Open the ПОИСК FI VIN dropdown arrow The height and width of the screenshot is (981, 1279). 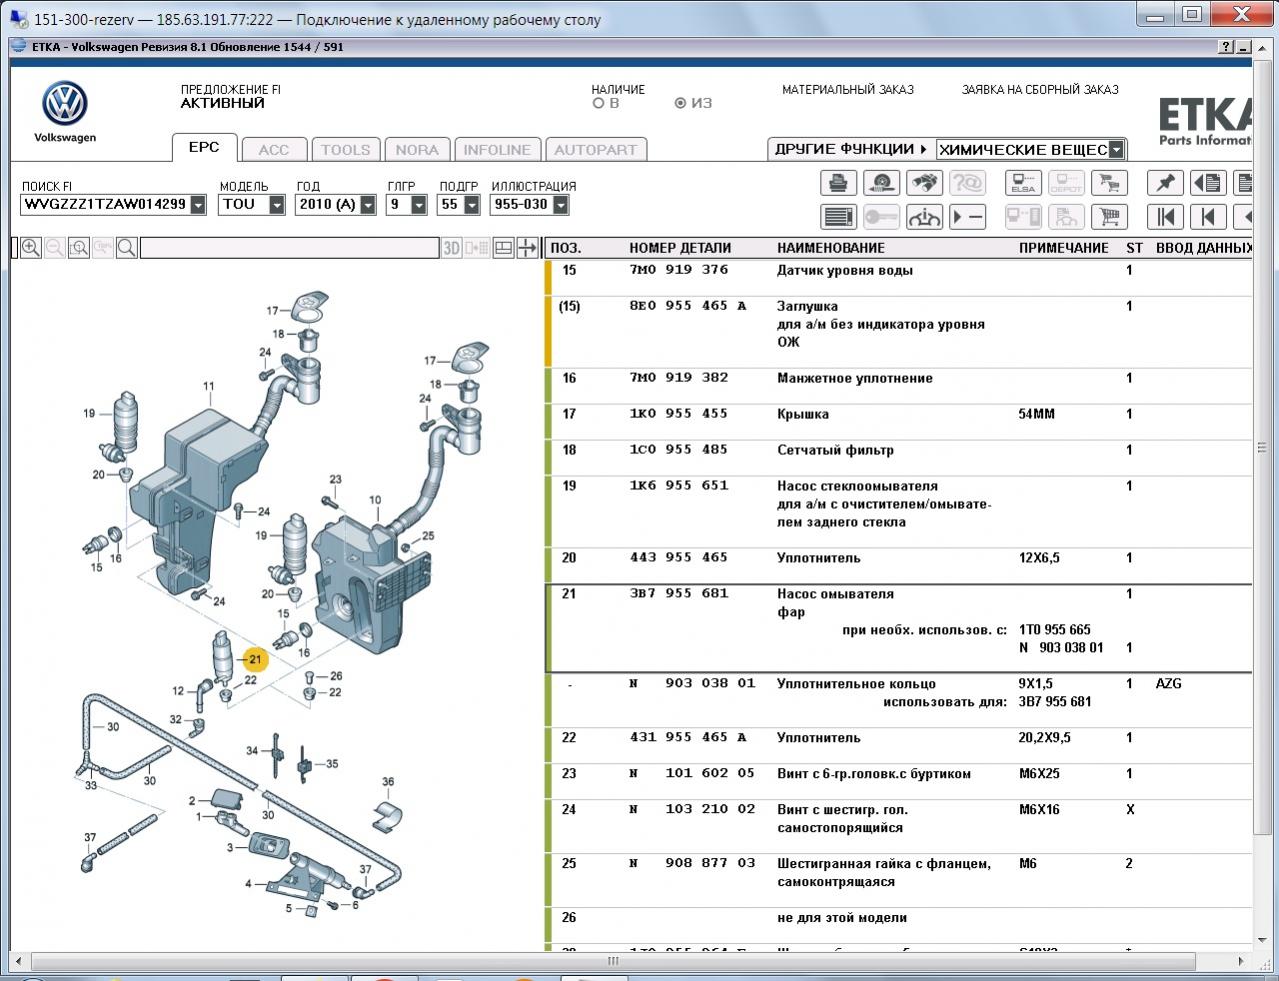[198, 204]
